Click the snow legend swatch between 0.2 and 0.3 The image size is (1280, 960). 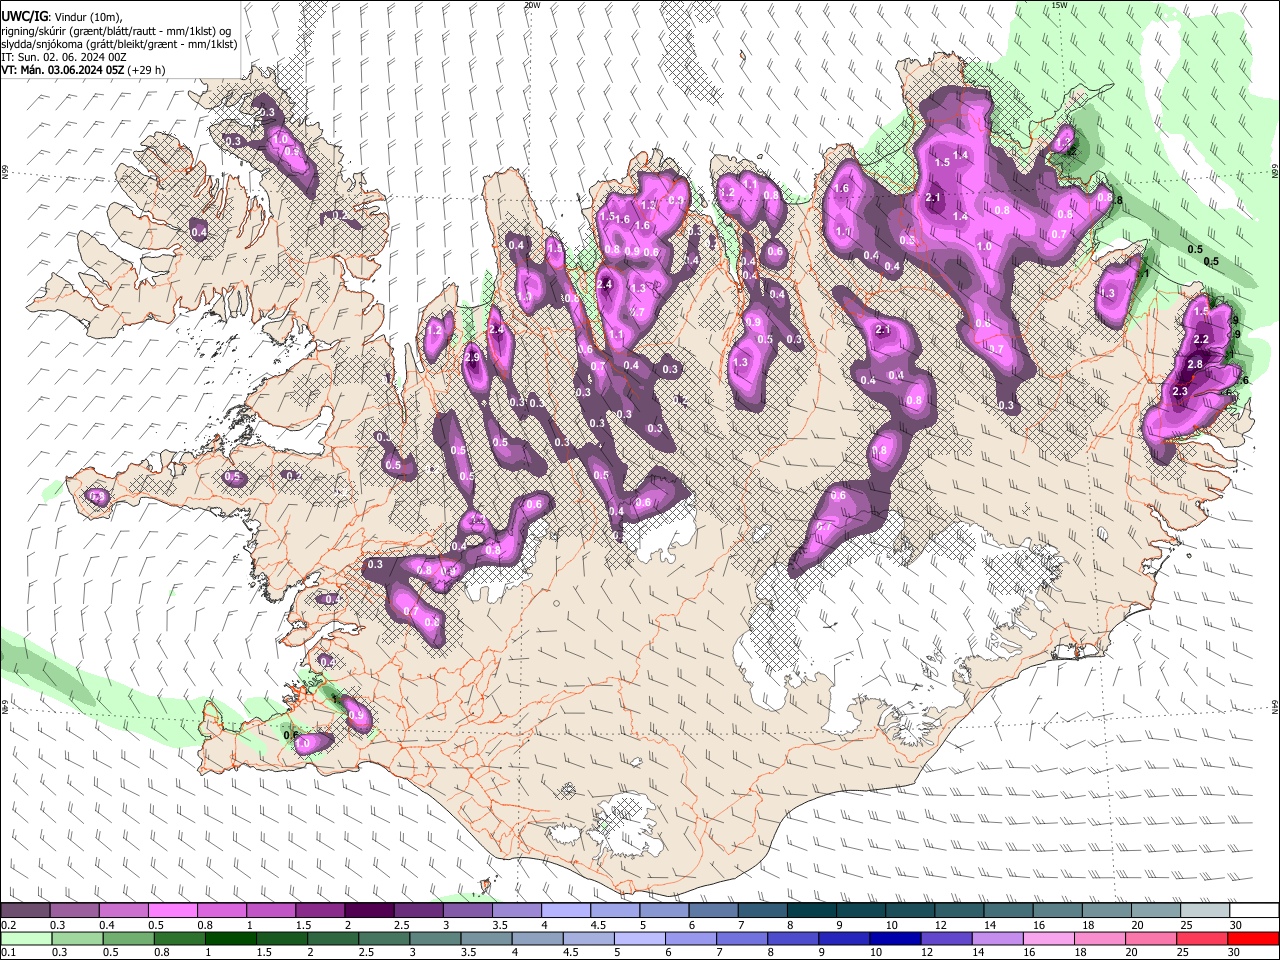(x=25, y=911)
